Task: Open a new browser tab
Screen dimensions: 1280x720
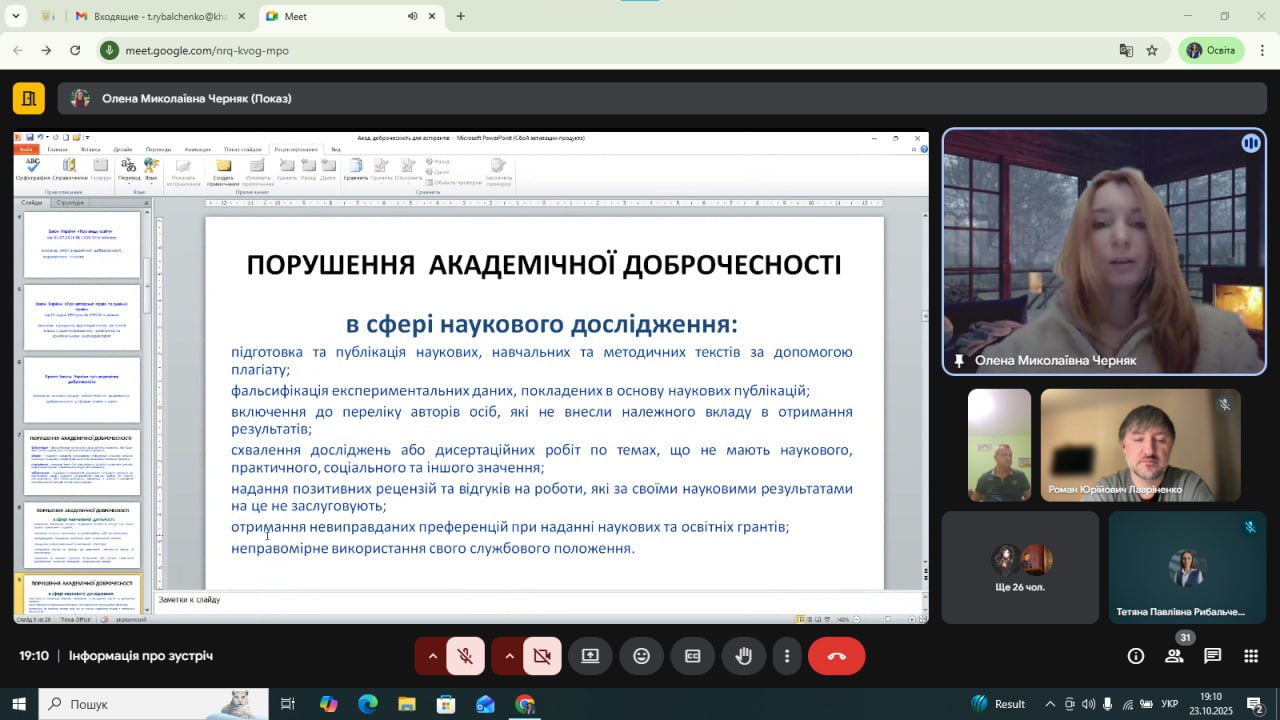Action: (x=460, y=16)
